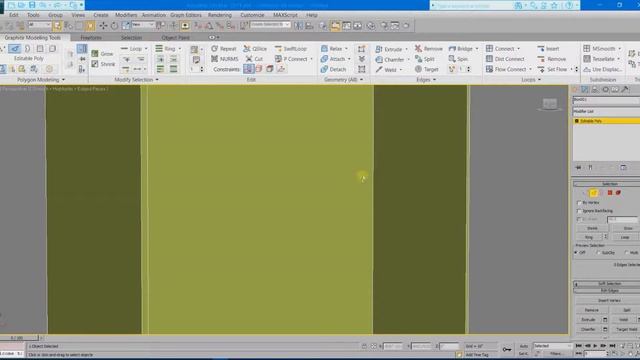Image resolution: width=640 pixels, height=360 pixels.
Task: Open the Modify panel tab icon
Action: [585, 90]
